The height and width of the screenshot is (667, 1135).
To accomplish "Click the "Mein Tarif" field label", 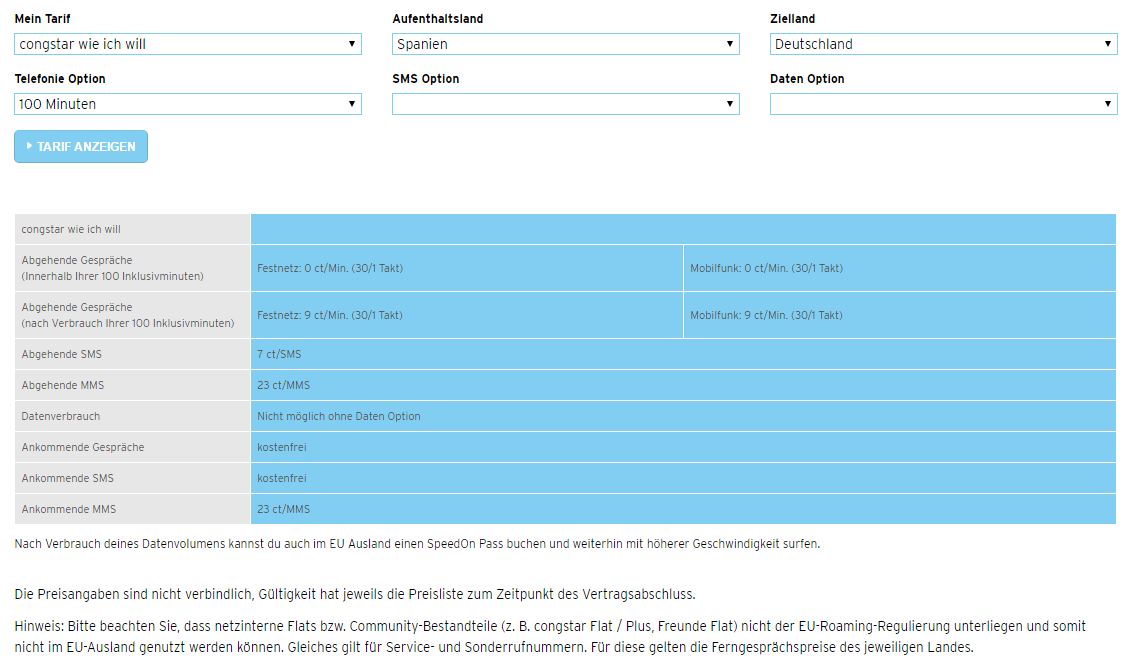I will [43, 19].
